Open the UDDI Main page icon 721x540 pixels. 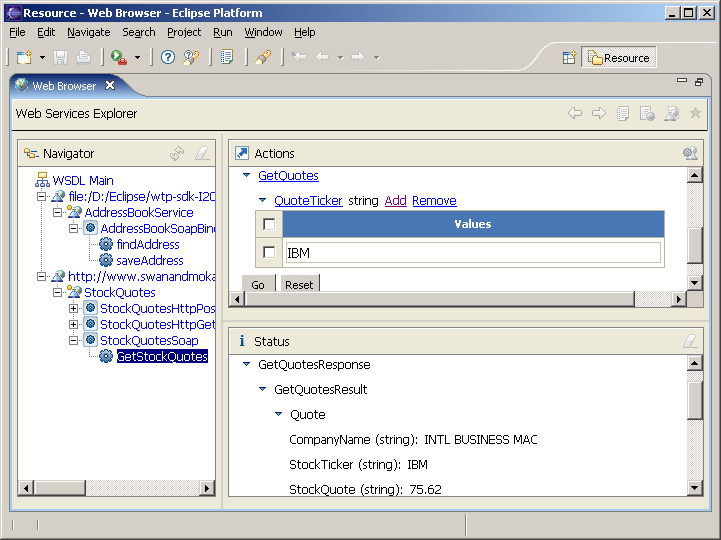(x=623, y=113)
